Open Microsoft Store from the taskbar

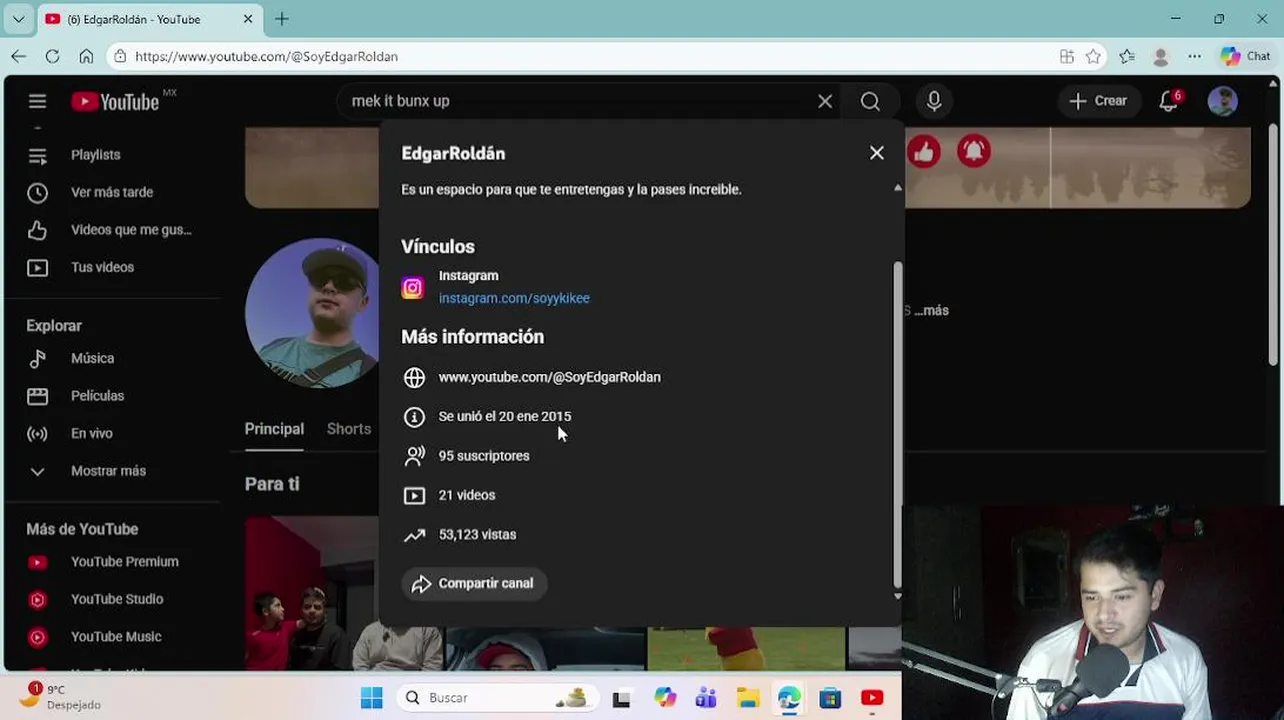tap(830, 698)
